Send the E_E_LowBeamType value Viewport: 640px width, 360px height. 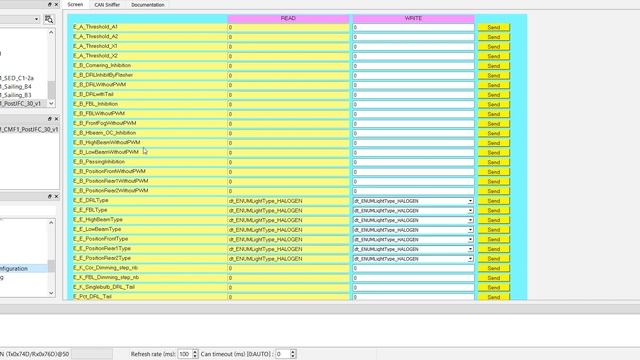pos(493,230)
